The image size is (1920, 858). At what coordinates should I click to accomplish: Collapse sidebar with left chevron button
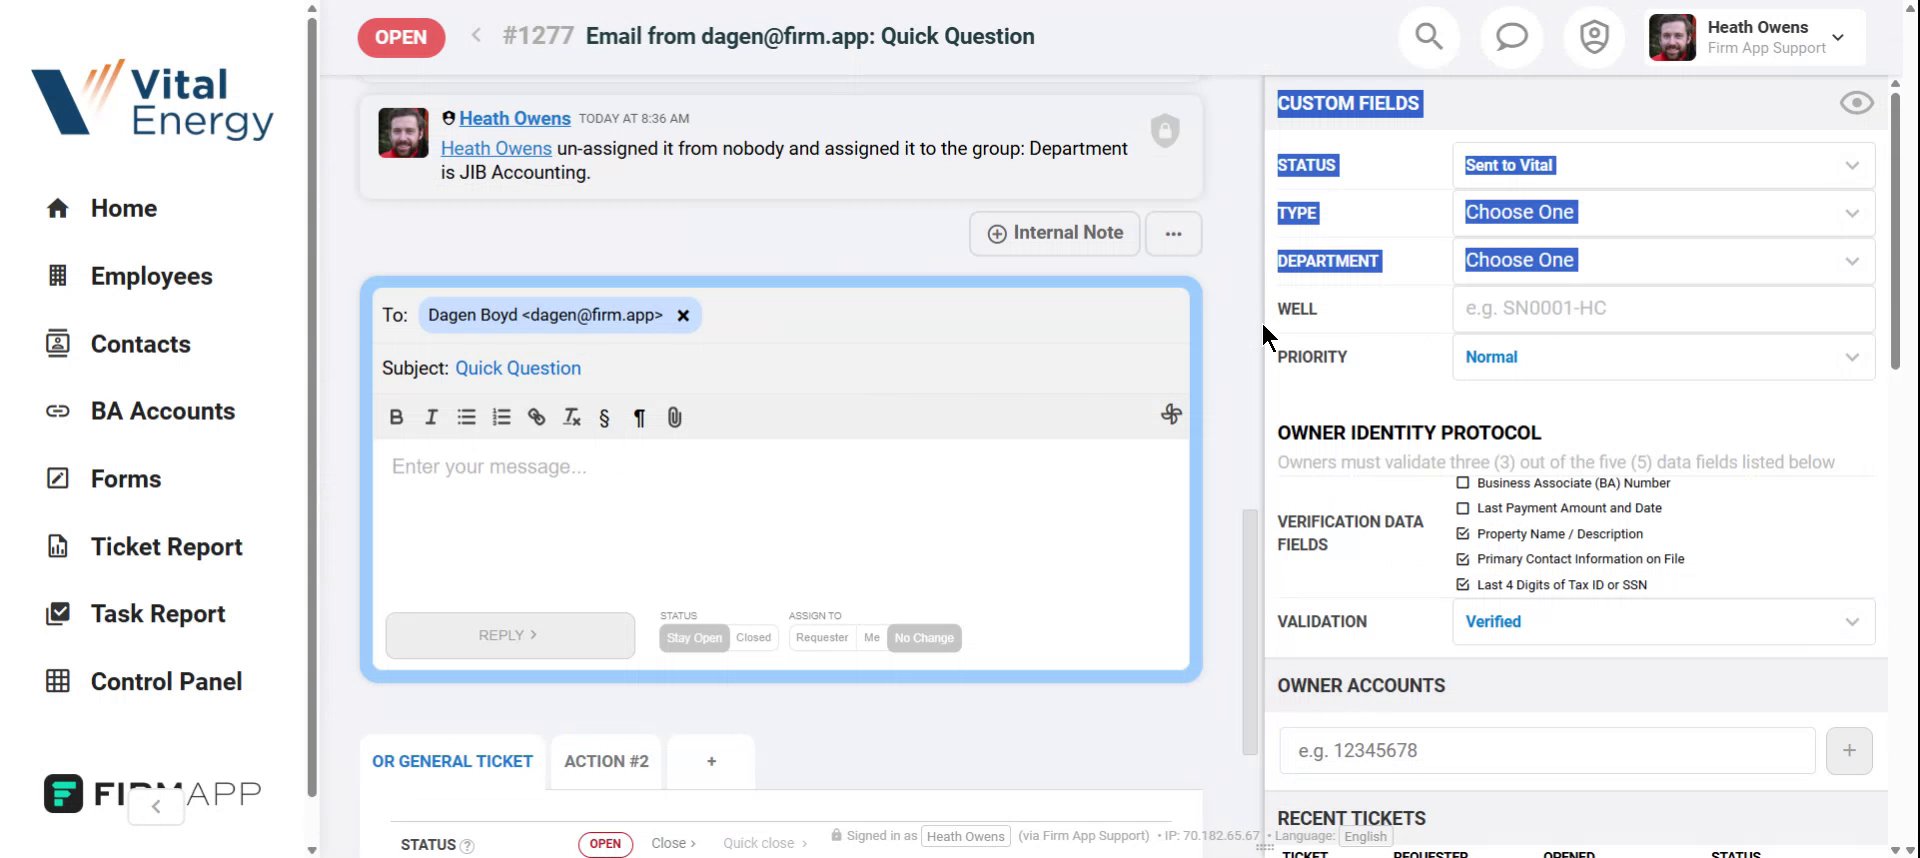(156, 806)
